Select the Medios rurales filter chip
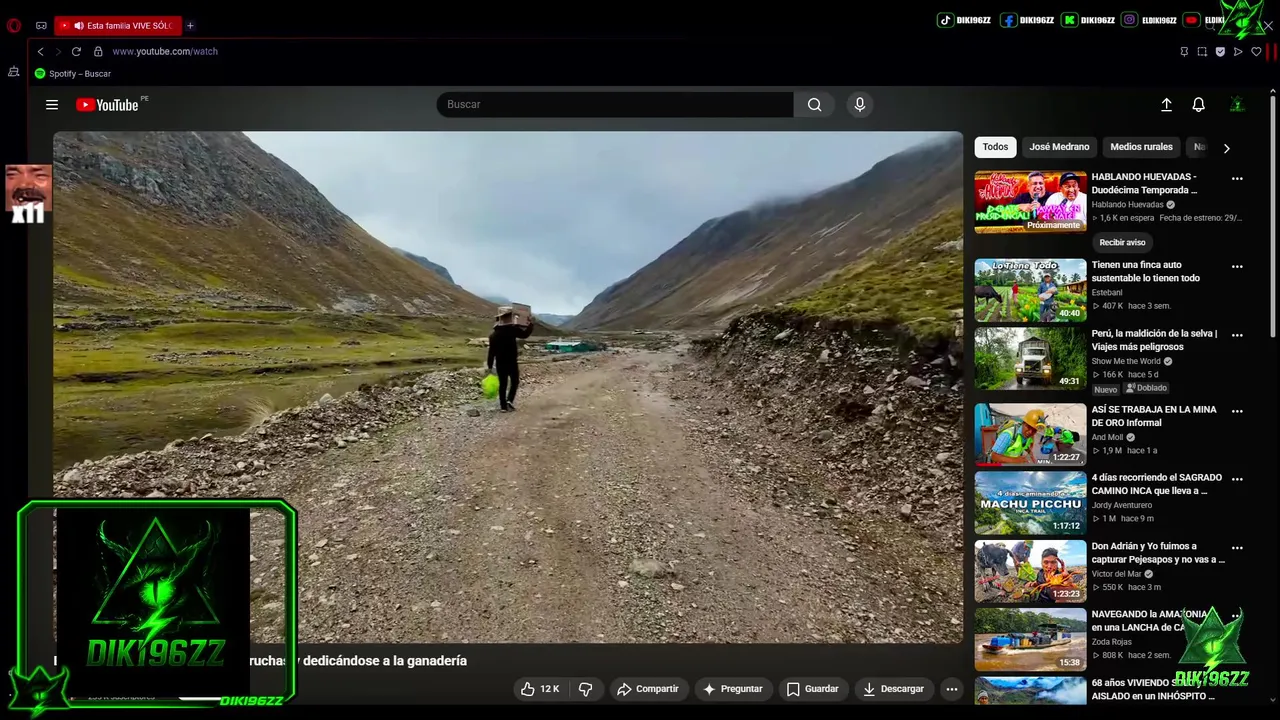Screen dimensions: 1280x720 pyautogui.click(x=1141, y=147)
